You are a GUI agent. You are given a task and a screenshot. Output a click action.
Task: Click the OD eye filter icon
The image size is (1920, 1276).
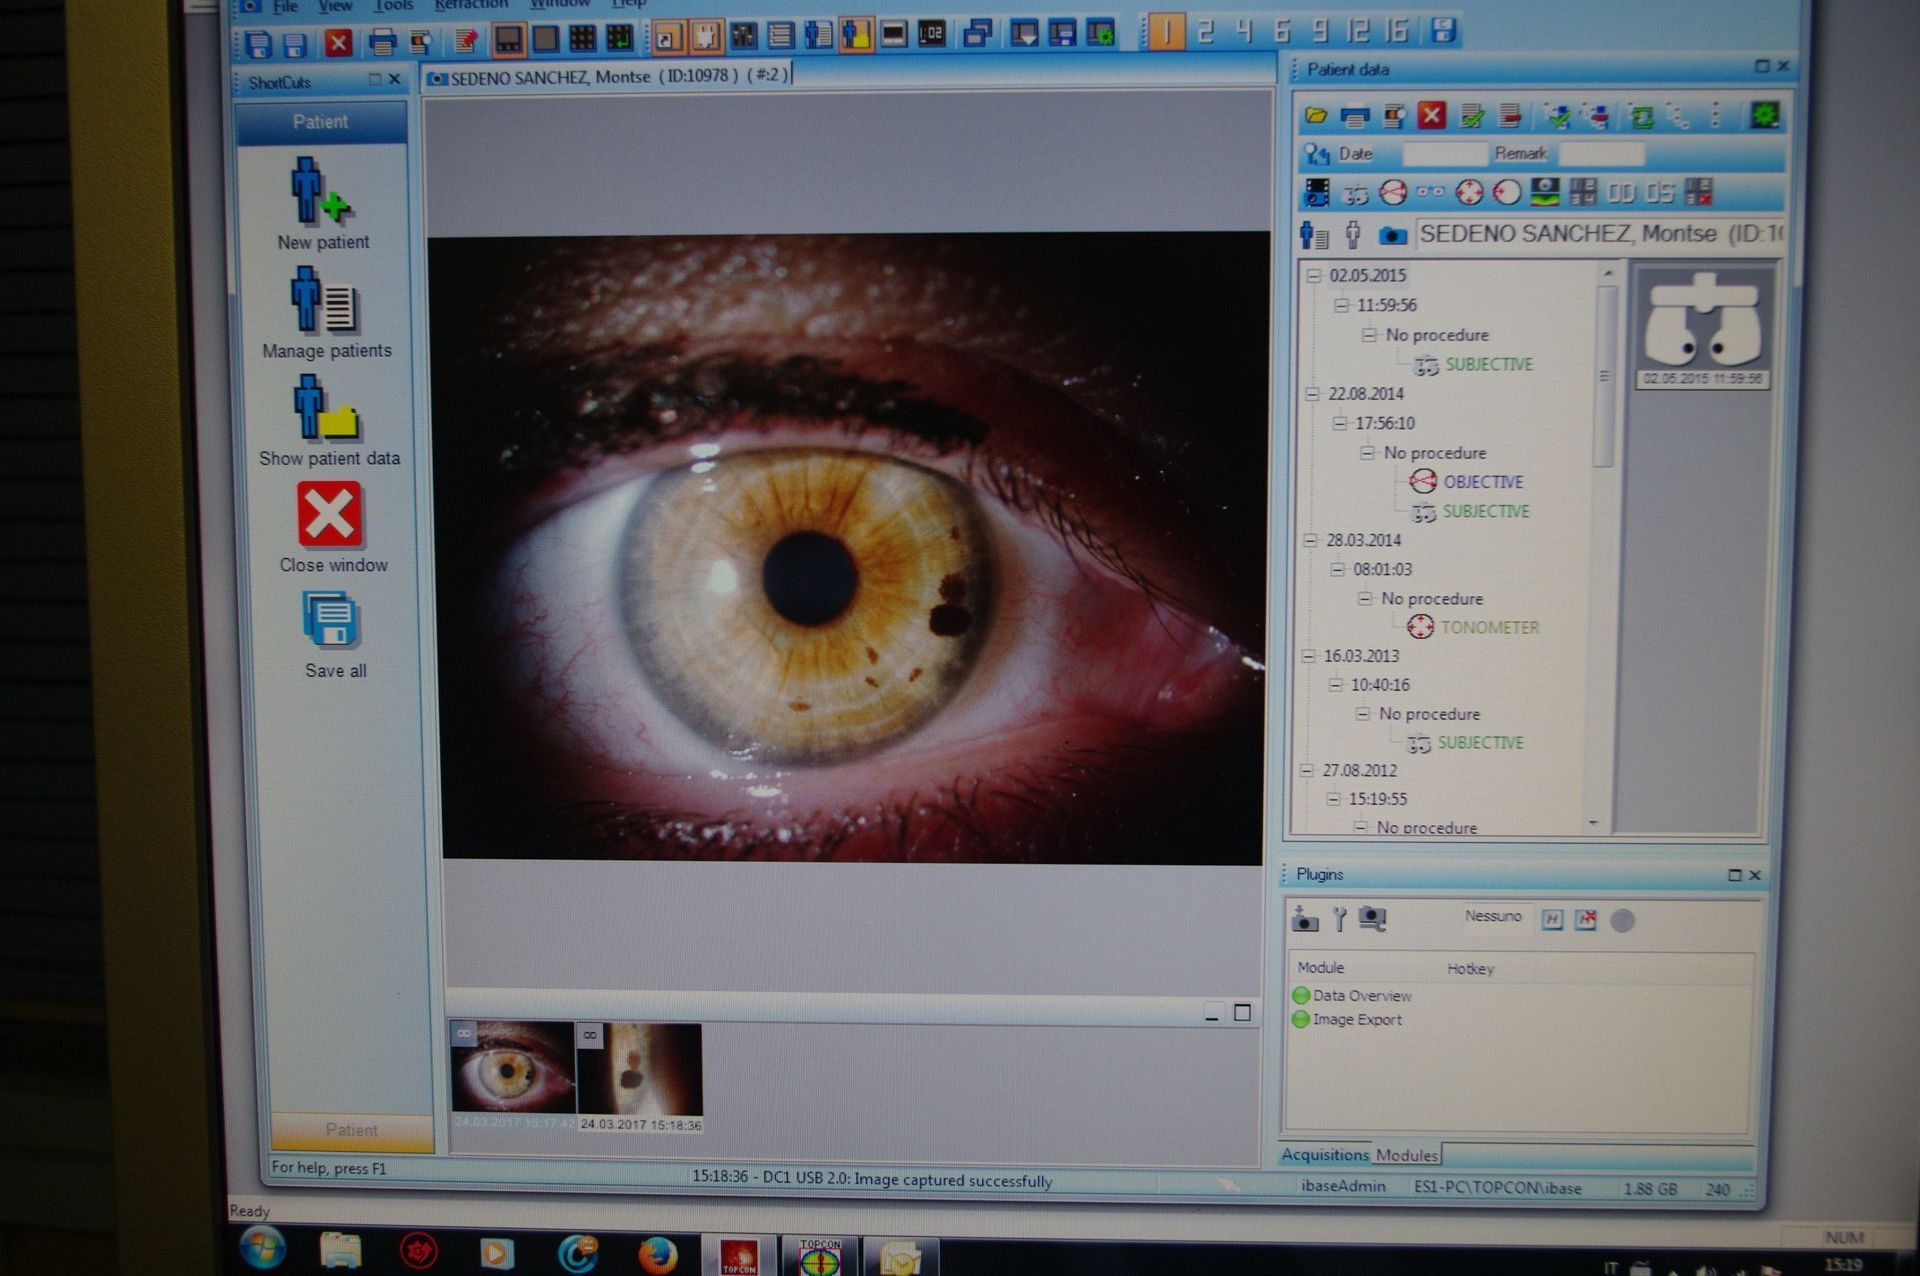coord(1619,193)
